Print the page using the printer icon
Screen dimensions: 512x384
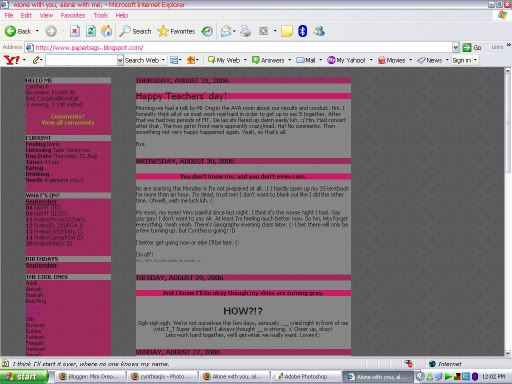coord(246,31)
